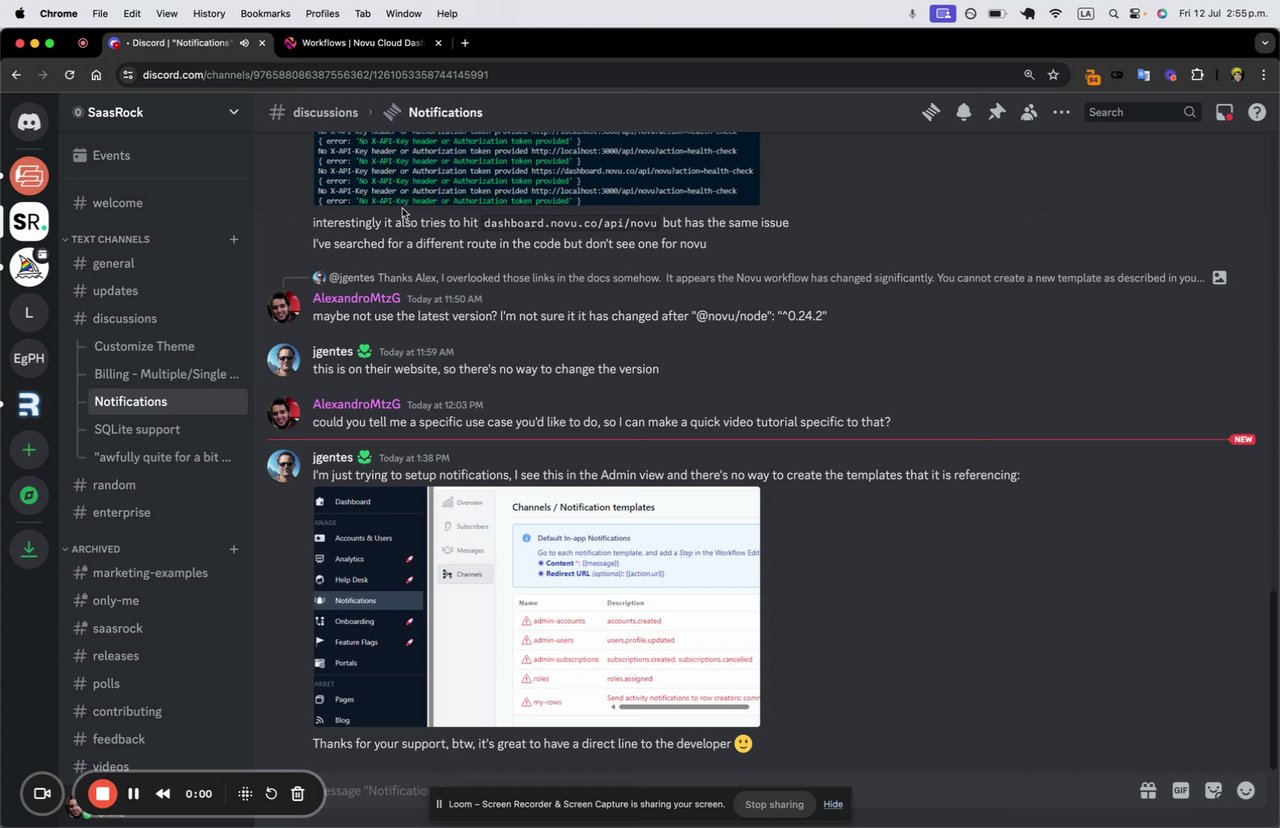The width and height of the screenshot is (1280, 828).
Task: Click the Add a Server plus icon
Action: pyautogui.click(x=29, y=450)
